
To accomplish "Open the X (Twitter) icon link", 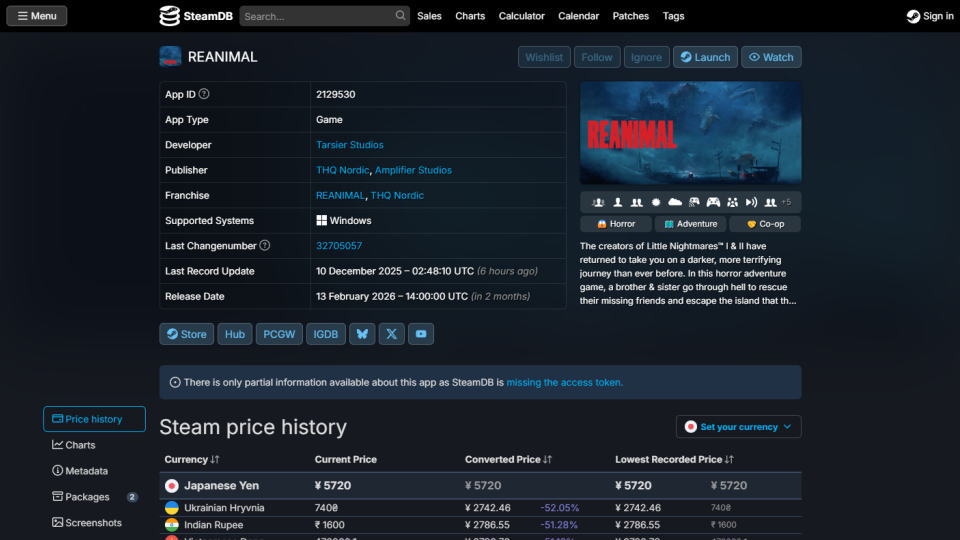I will click(392, 334).
